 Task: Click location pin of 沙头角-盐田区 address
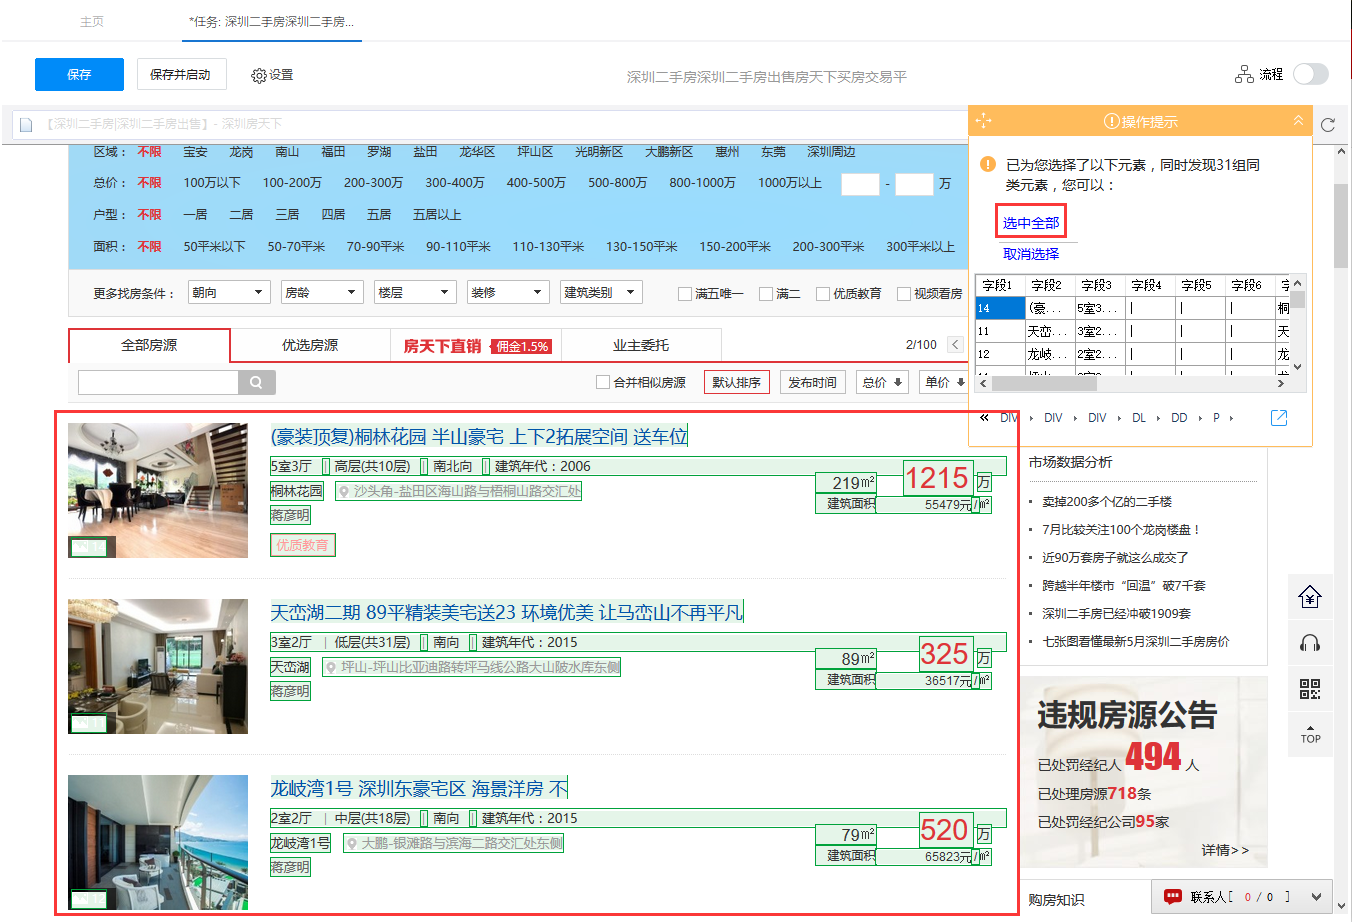pos(344,492)
